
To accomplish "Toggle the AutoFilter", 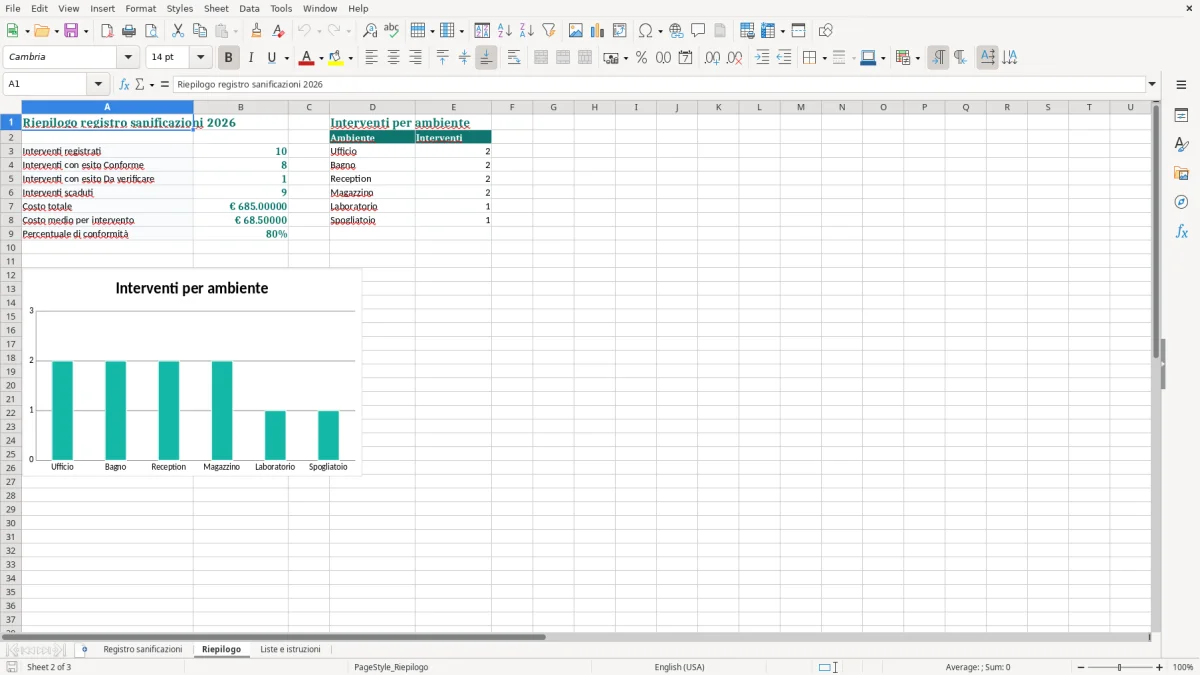I will tap(549, 31).
